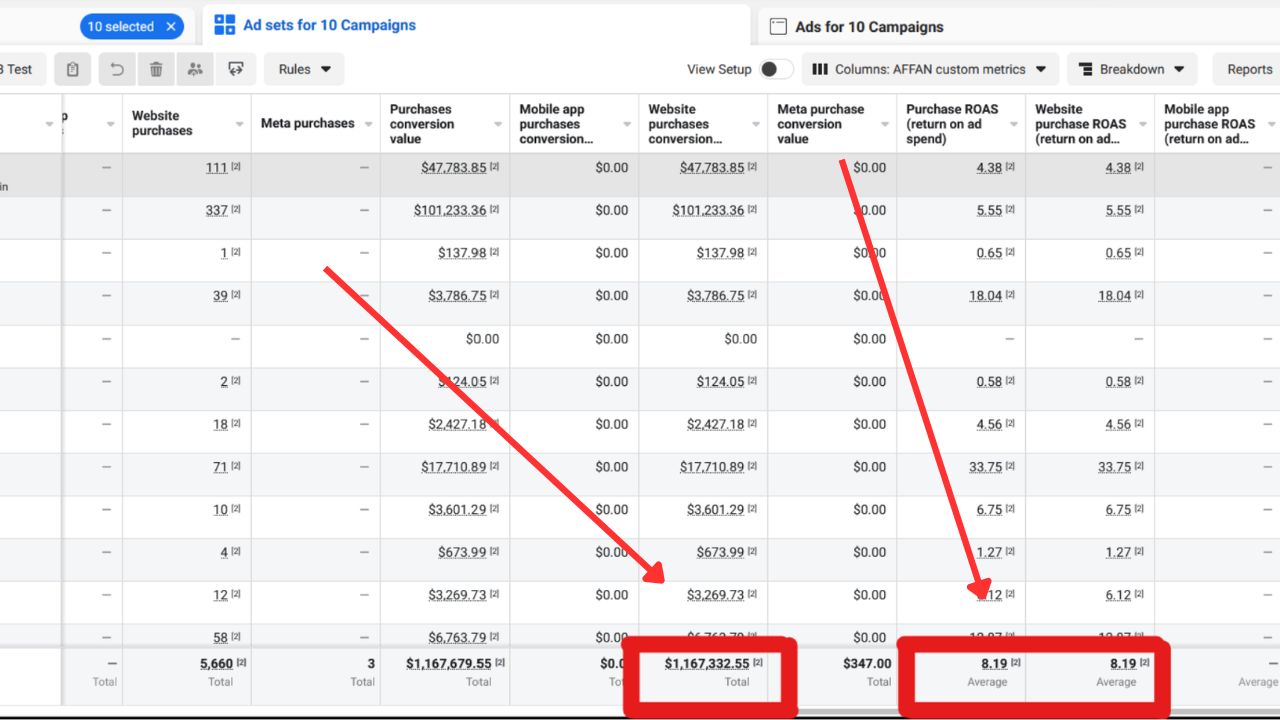Click the trash delete icon

(x=156, y=69)
